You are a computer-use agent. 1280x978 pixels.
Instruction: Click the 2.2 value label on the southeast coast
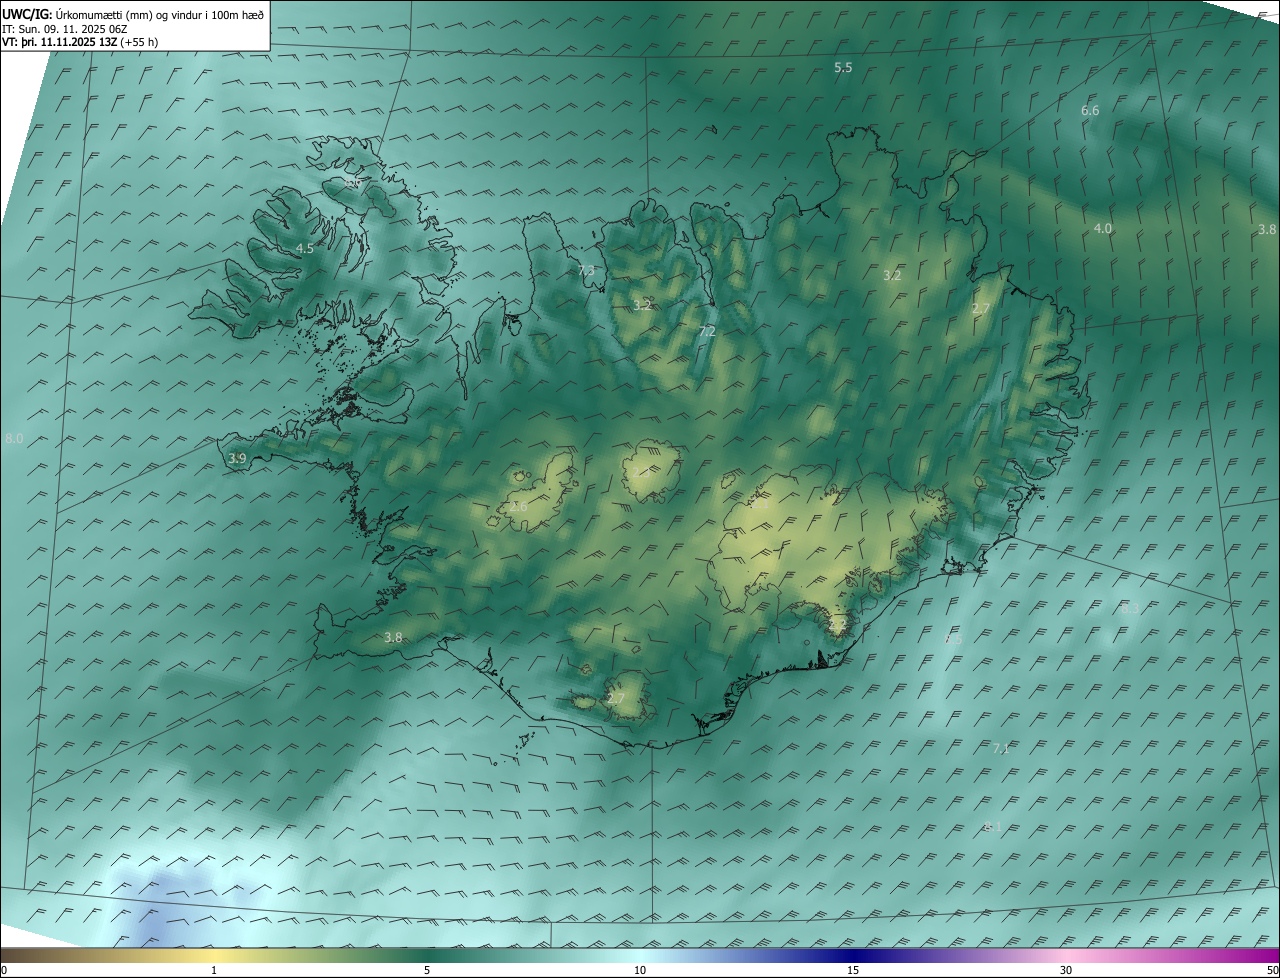[x=838, y=624]
